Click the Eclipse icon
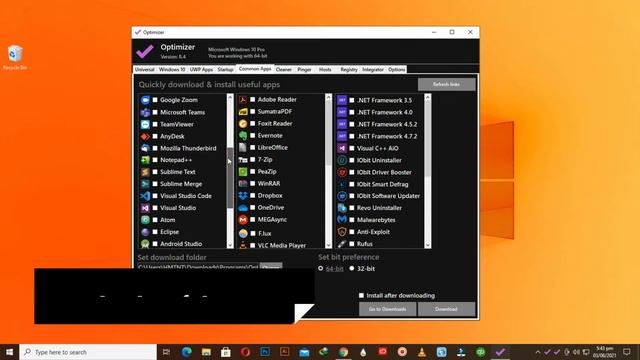Screen dimensions: 640x360 pyautogui.click(x=145, y=232)
